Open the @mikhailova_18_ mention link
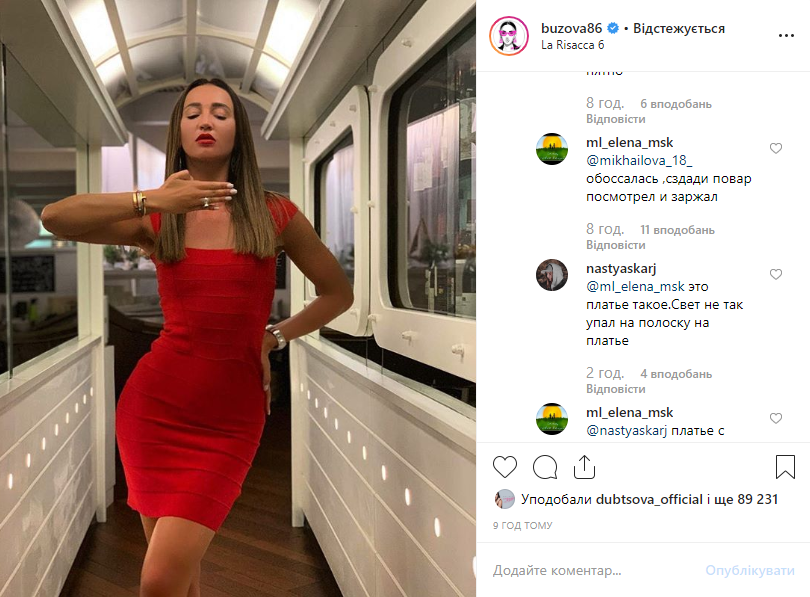Image resolution: width=810 pixels, height=597 pixels. 639,161
